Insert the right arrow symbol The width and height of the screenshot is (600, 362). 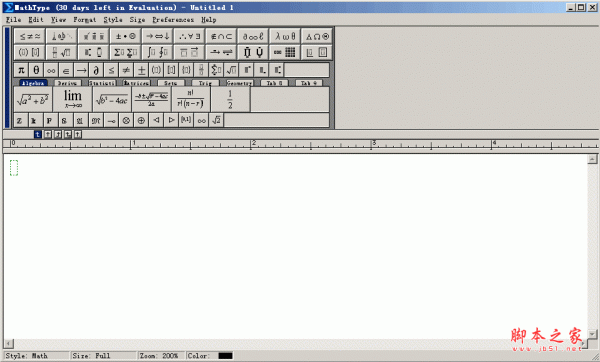point(81,70)
